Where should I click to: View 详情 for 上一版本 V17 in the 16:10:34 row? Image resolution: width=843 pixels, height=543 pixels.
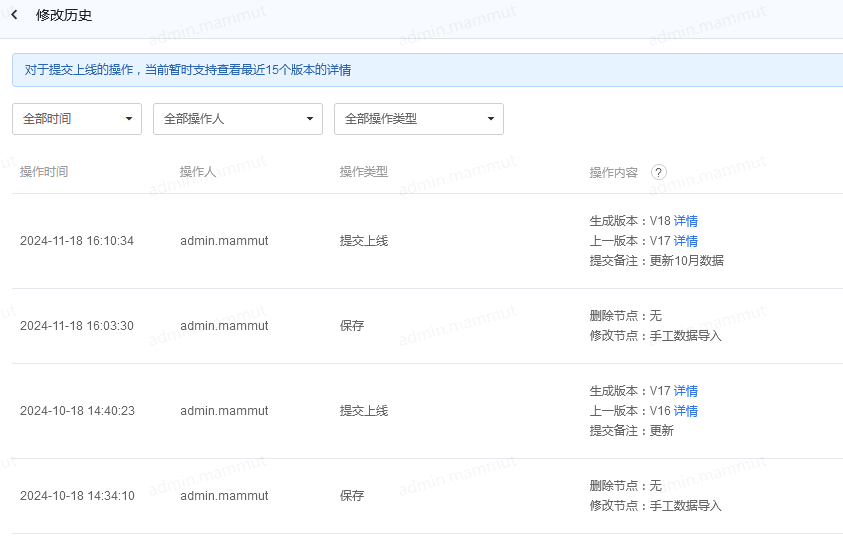click(x=686, y=241)
